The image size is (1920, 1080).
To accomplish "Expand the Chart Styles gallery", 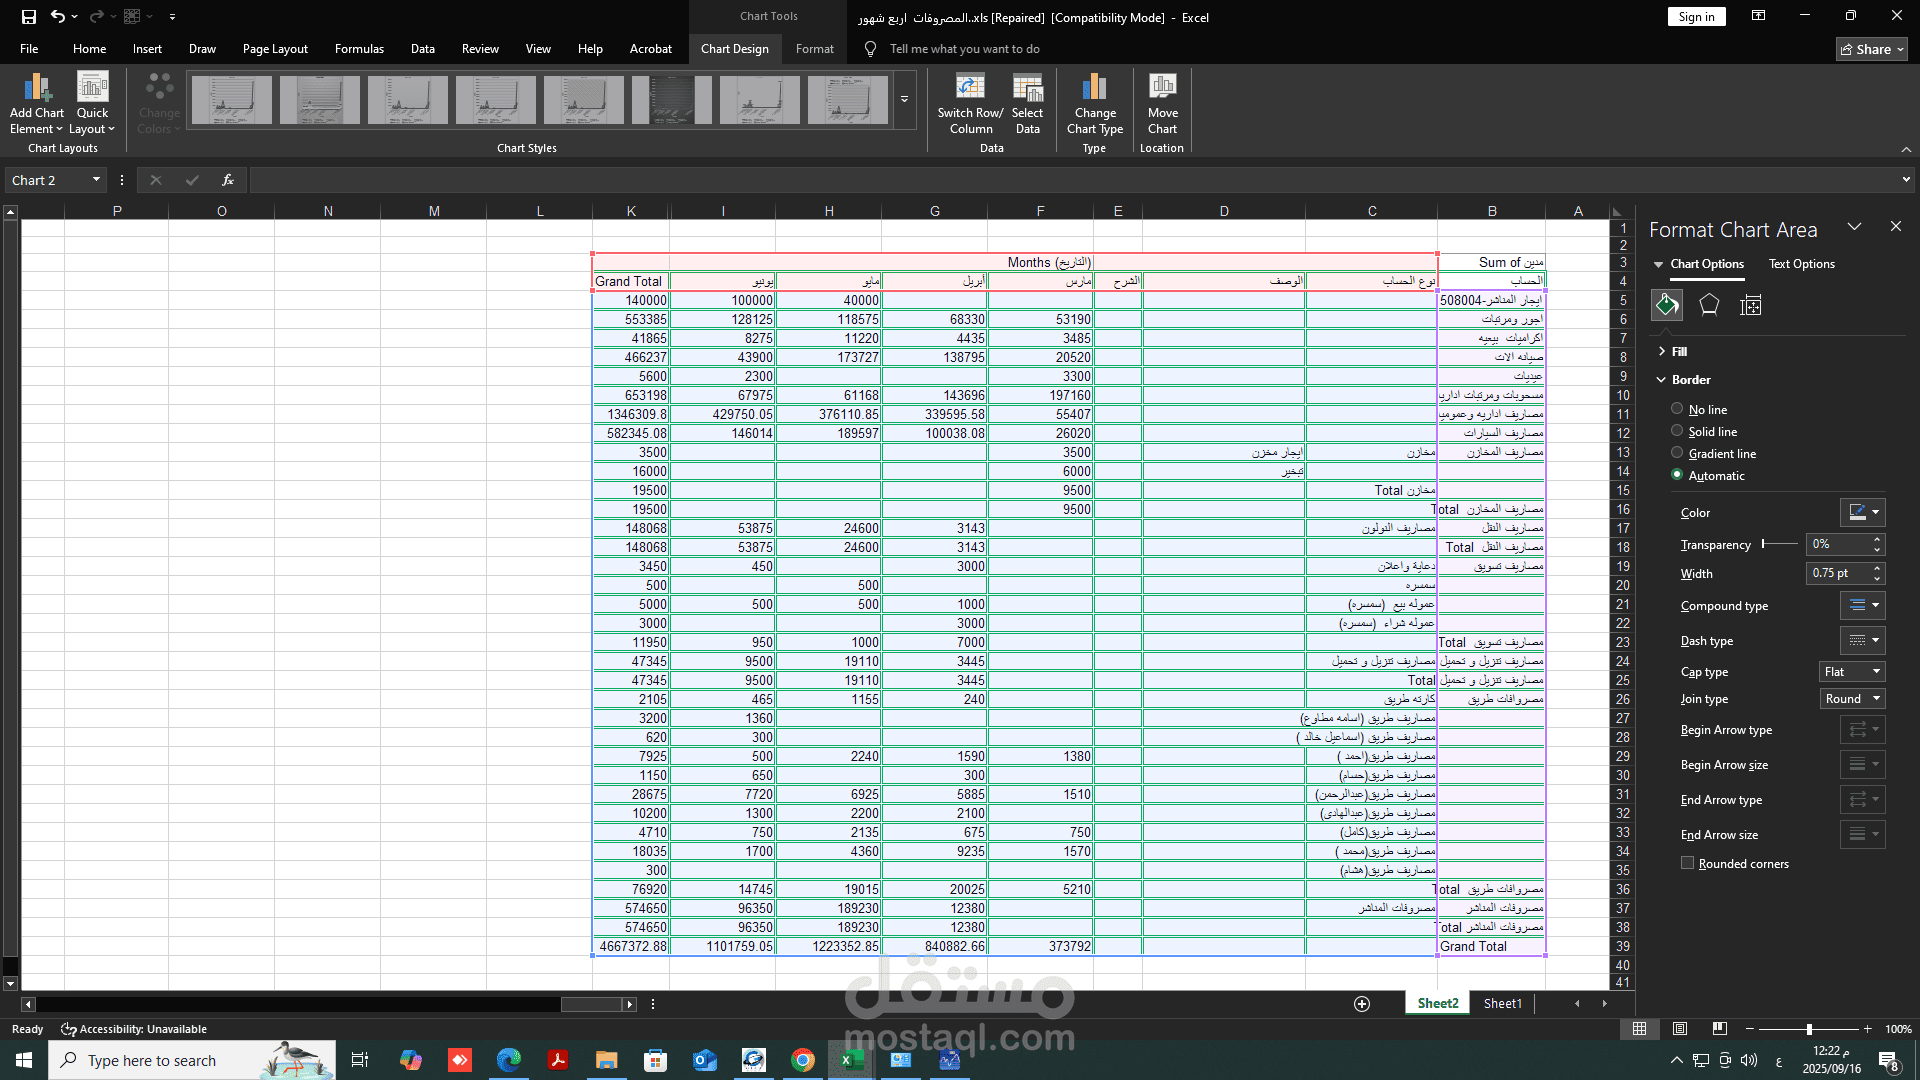I will [x=904, y=99].
